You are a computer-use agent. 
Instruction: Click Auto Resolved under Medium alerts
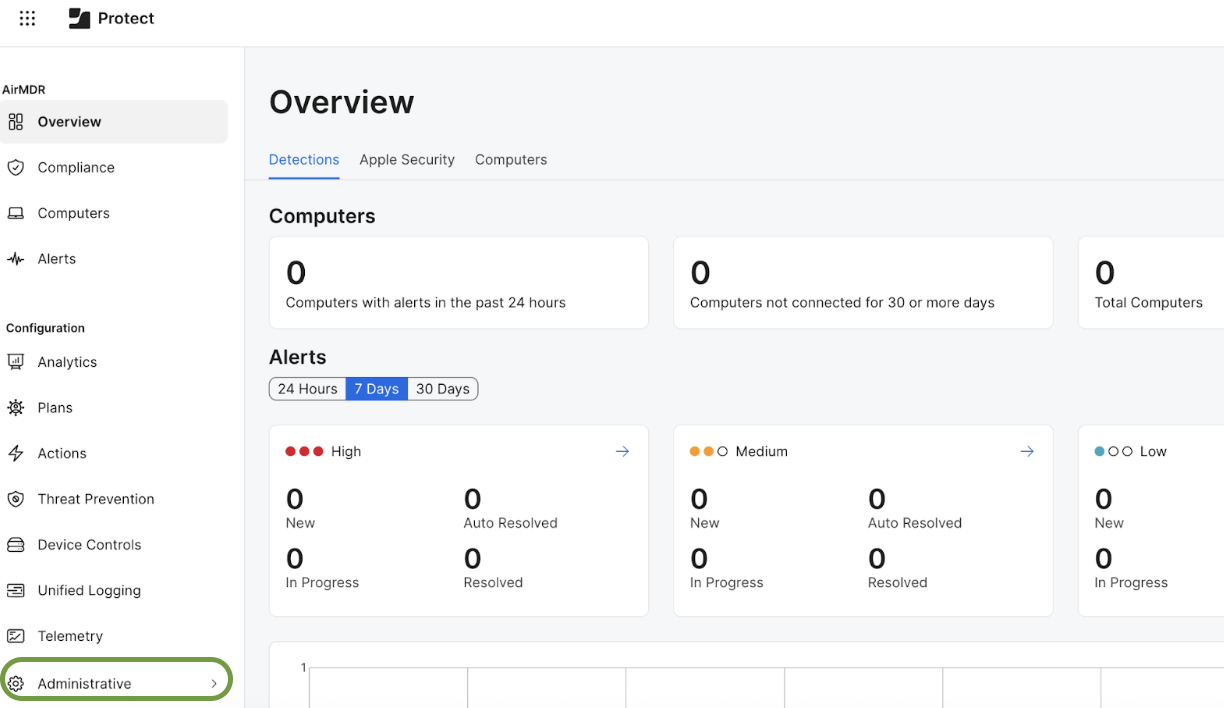[x=915, y=523]
